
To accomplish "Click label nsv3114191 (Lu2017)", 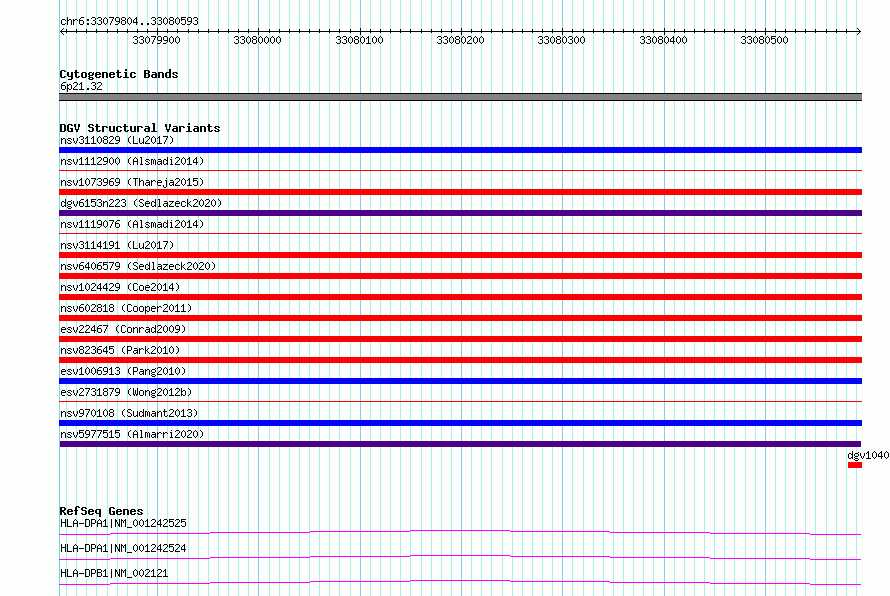I will (x=117, y=245).
